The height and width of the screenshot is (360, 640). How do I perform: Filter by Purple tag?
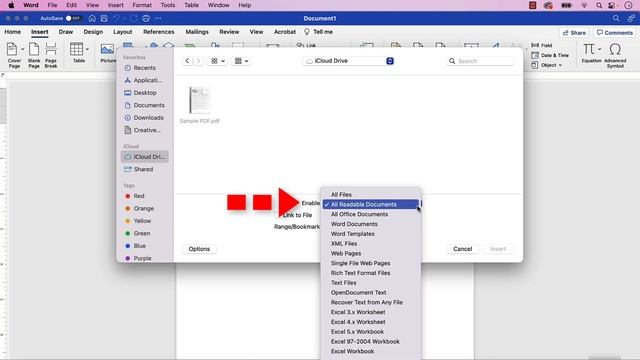click(x=138, y=258)
